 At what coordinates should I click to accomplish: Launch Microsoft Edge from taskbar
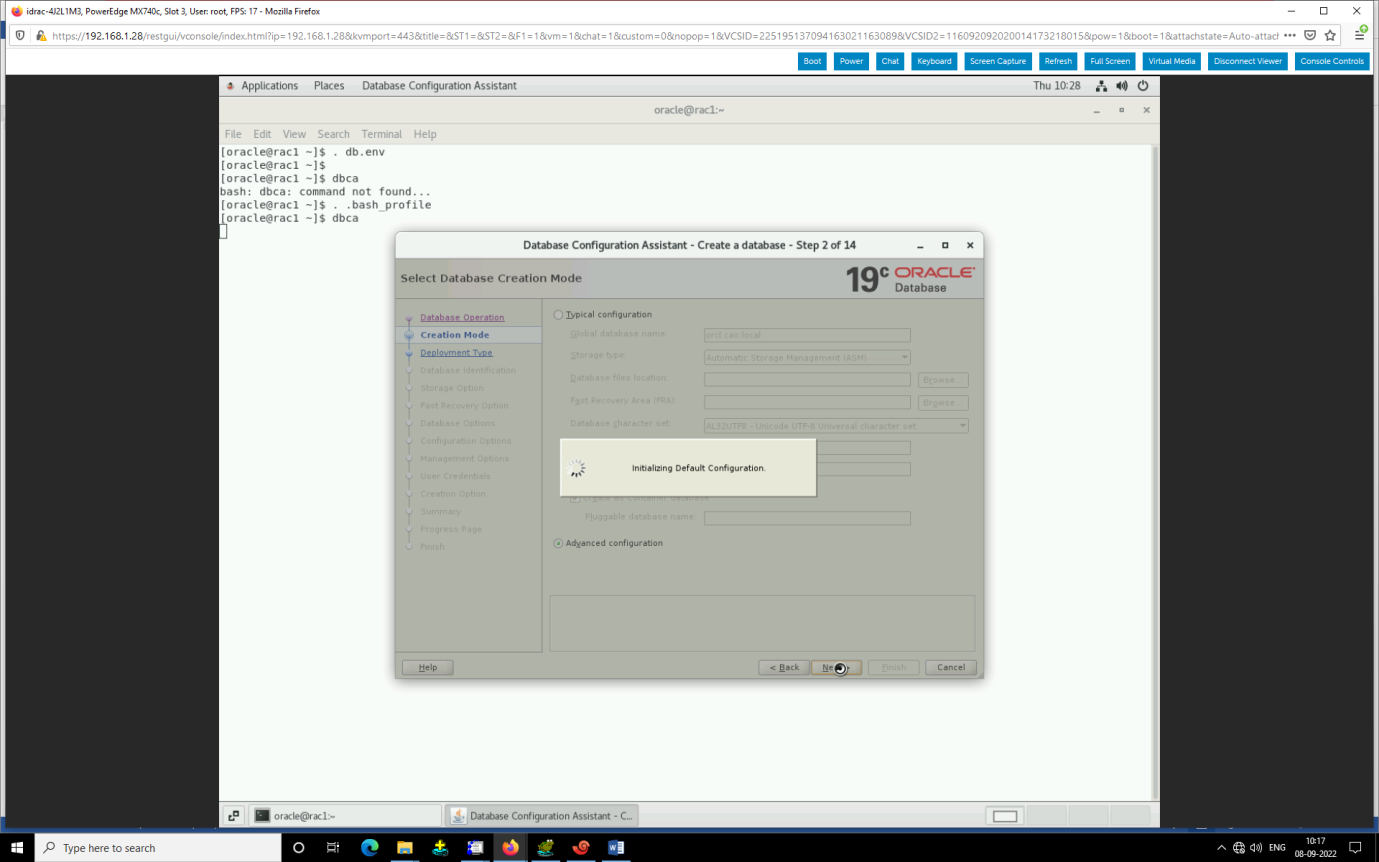[x=369, y=847]
